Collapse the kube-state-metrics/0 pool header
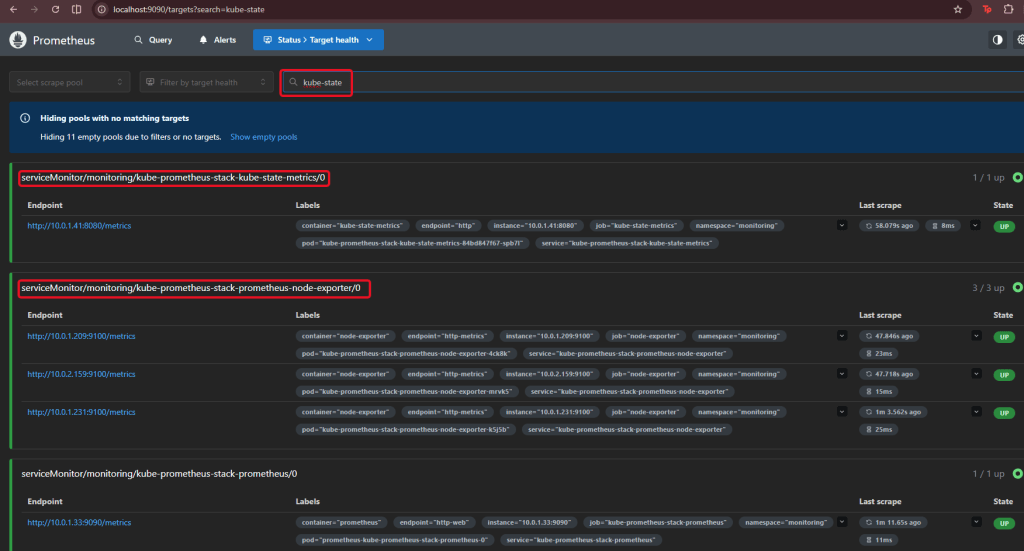Image resolution: width=1024 pixels, height=551 pixels. click(x=173, y=178)
